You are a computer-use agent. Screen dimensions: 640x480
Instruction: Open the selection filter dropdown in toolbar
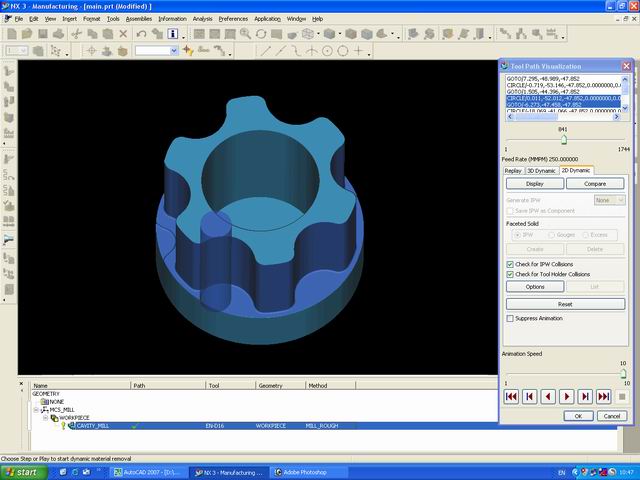(x=174, y=50)
